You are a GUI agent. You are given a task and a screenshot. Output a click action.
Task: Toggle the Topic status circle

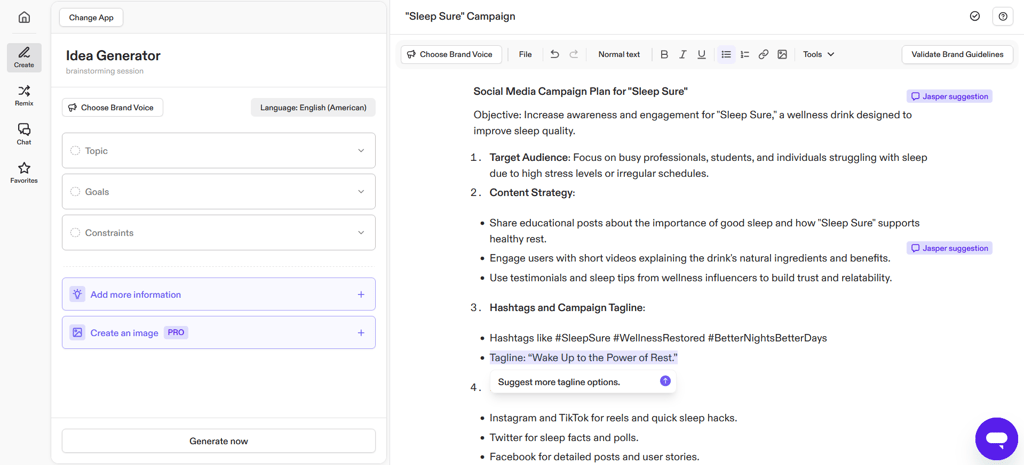74,151
